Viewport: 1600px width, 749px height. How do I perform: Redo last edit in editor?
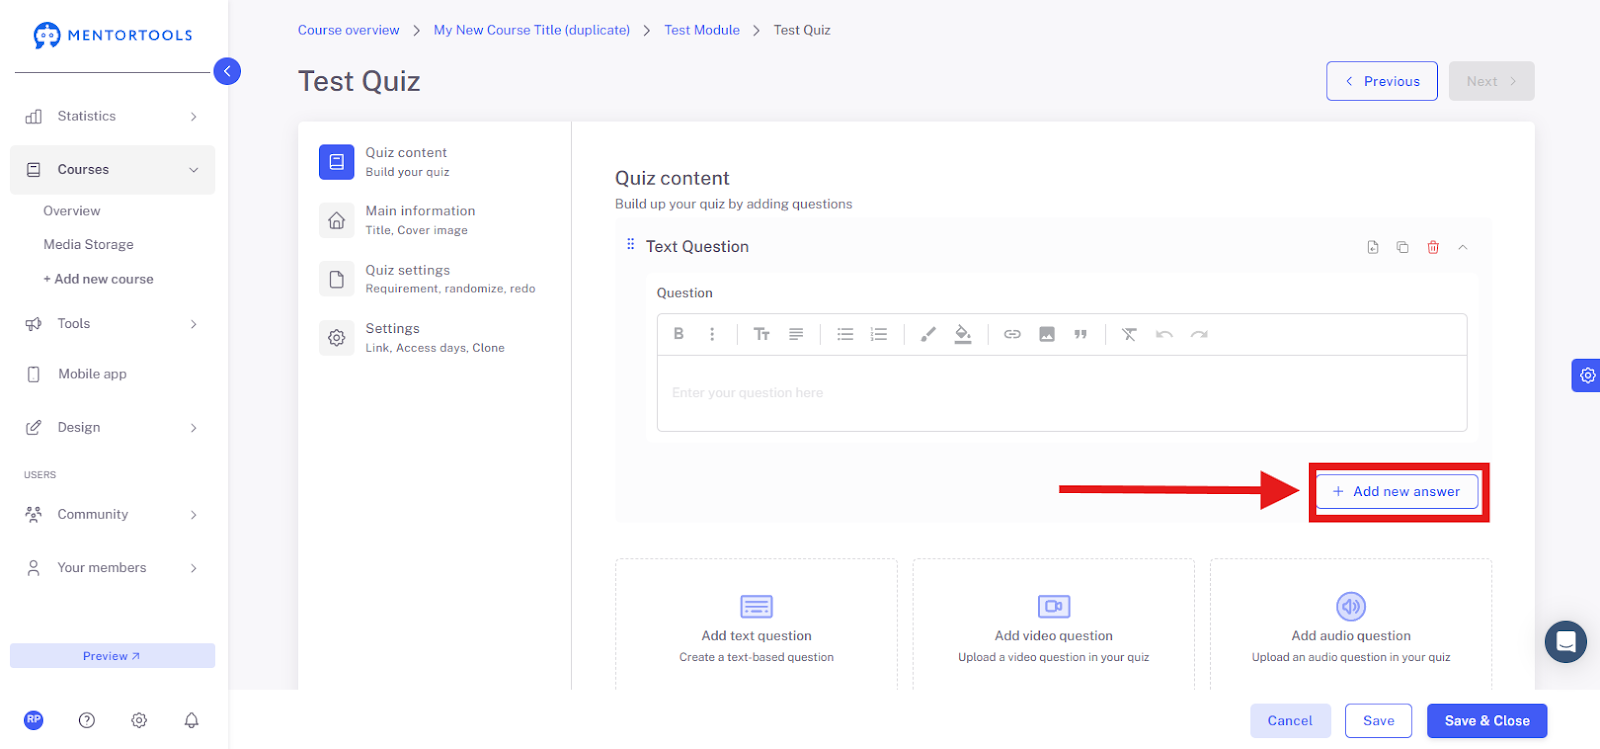click(x=1199, y=334)
